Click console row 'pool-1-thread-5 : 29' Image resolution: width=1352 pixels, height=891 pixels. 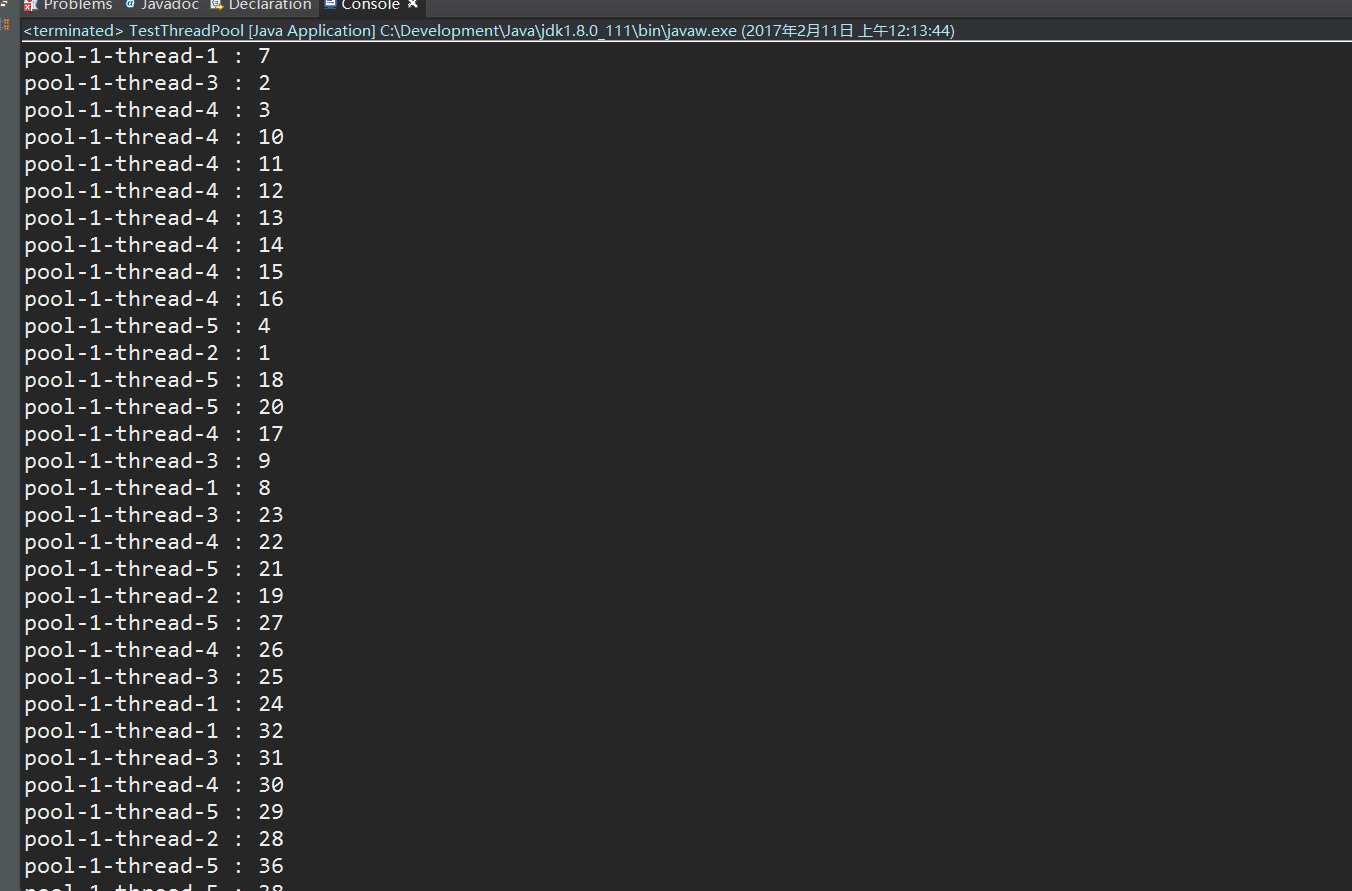tap(154, 812)
